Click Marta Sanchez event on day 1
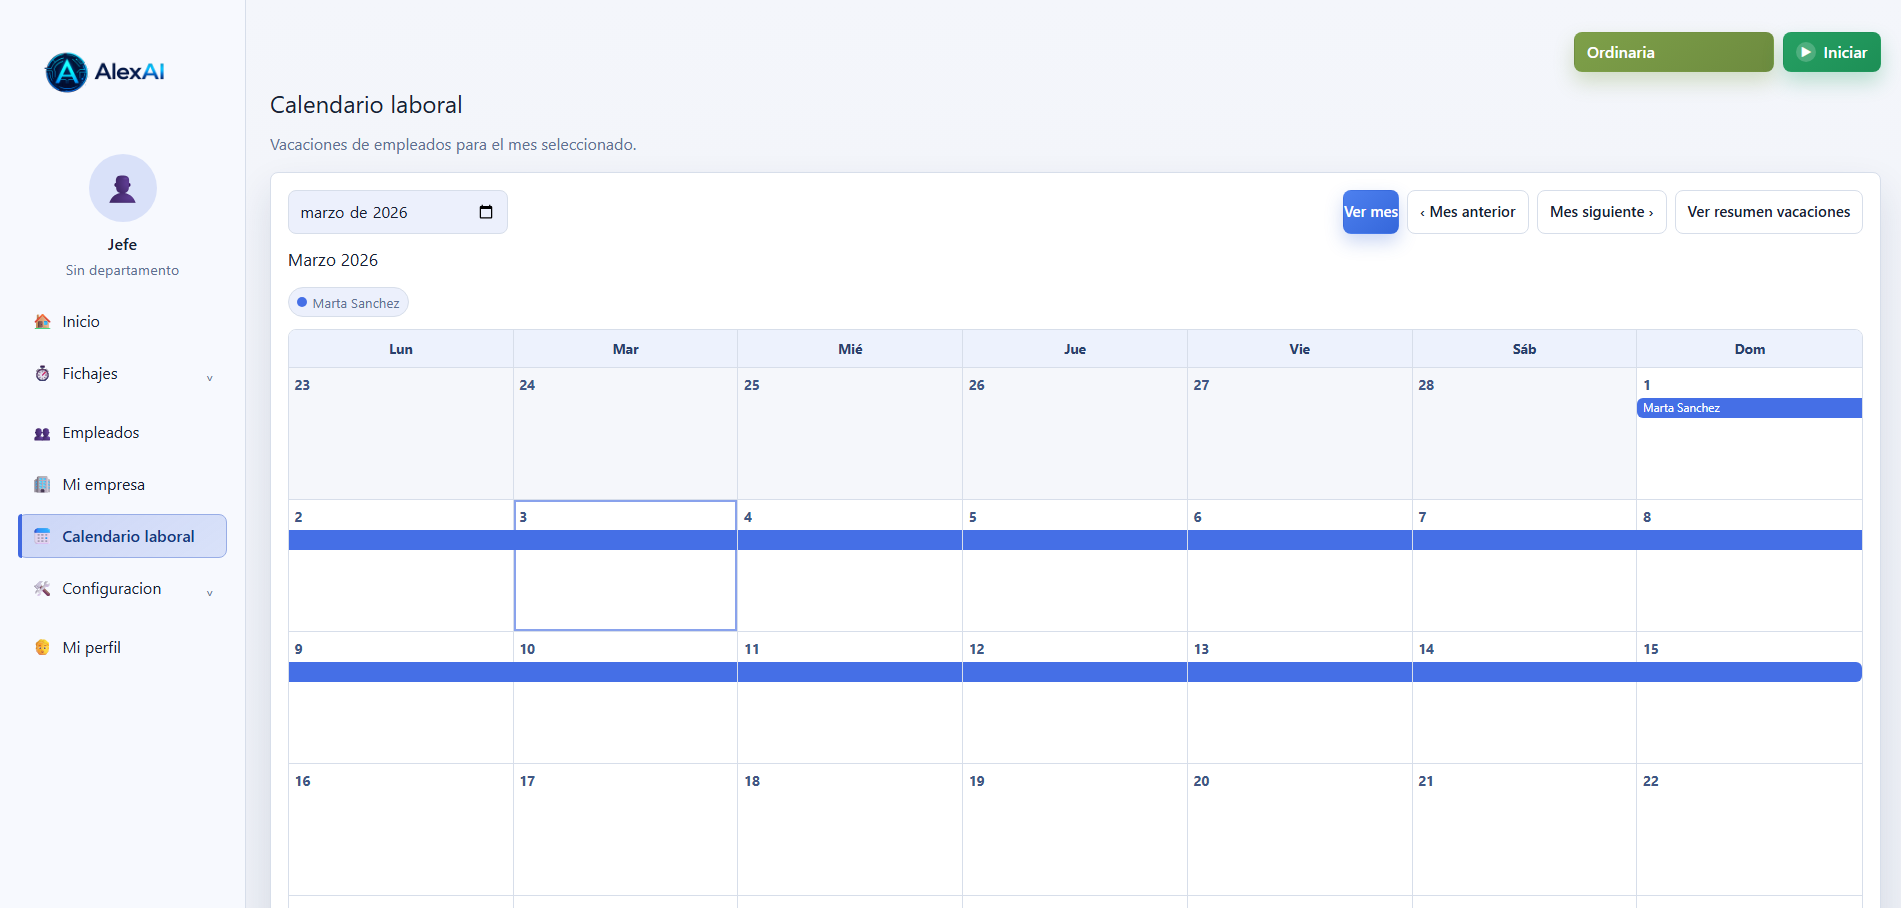1901x908 pixels. click(x=1749, y=408)
